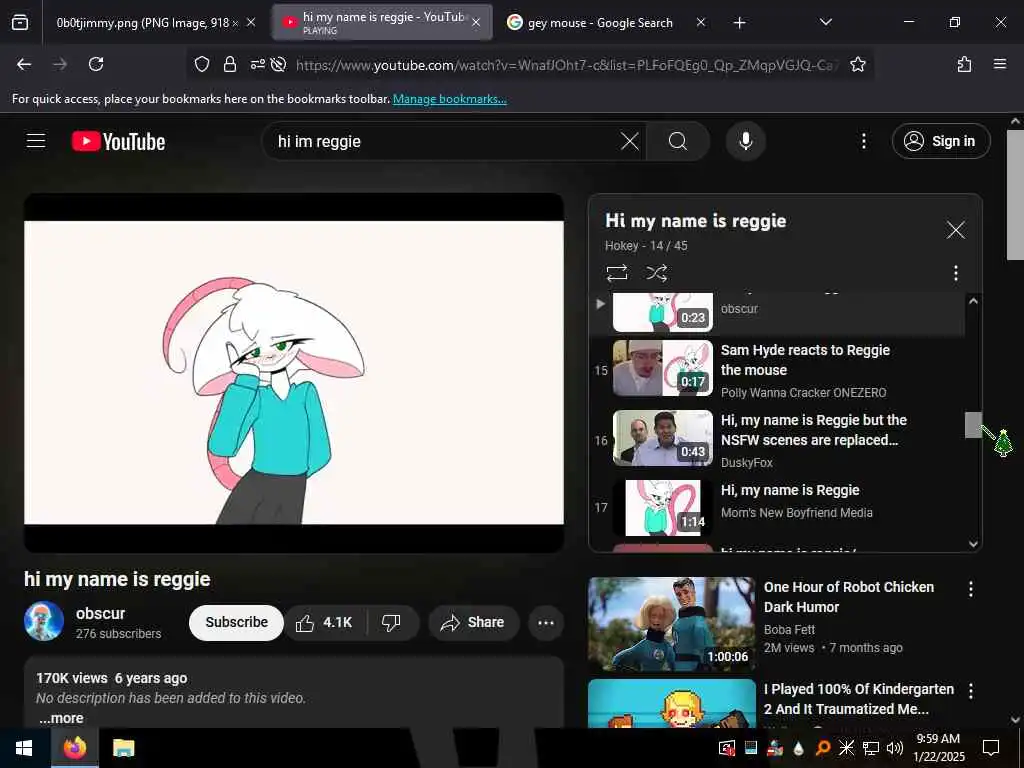Close the Hi my name is reggie playlist panel
The image size is (1024, 768).
[955, 230]
